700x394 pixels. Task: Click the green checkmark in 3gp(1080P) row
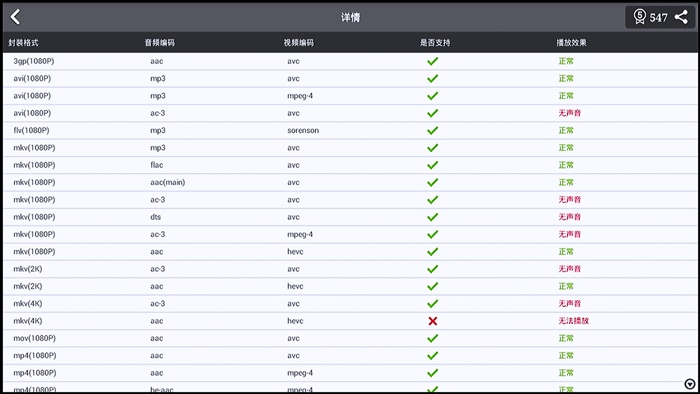pyautogui.click(x=433, y=61)
